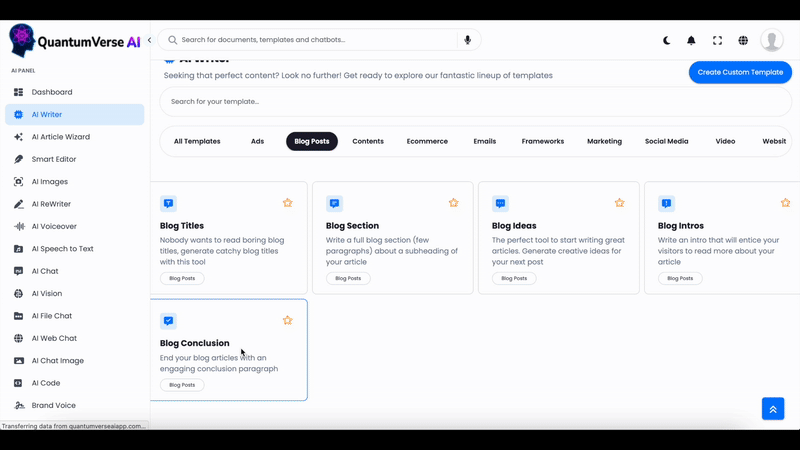Mark Blog Conclusion as favorite

click(x=287, y=321)
